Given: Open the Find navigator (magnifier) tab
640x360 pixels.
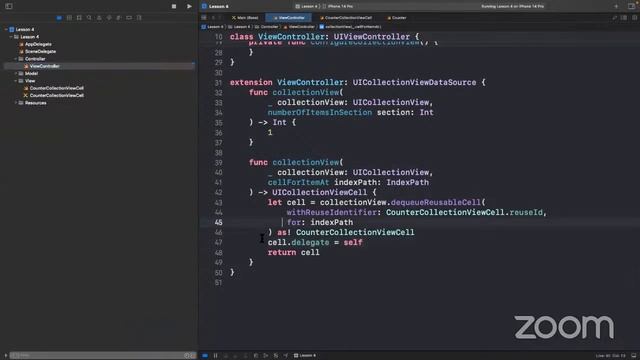Looking at the screenshot, I should [89, 18].
